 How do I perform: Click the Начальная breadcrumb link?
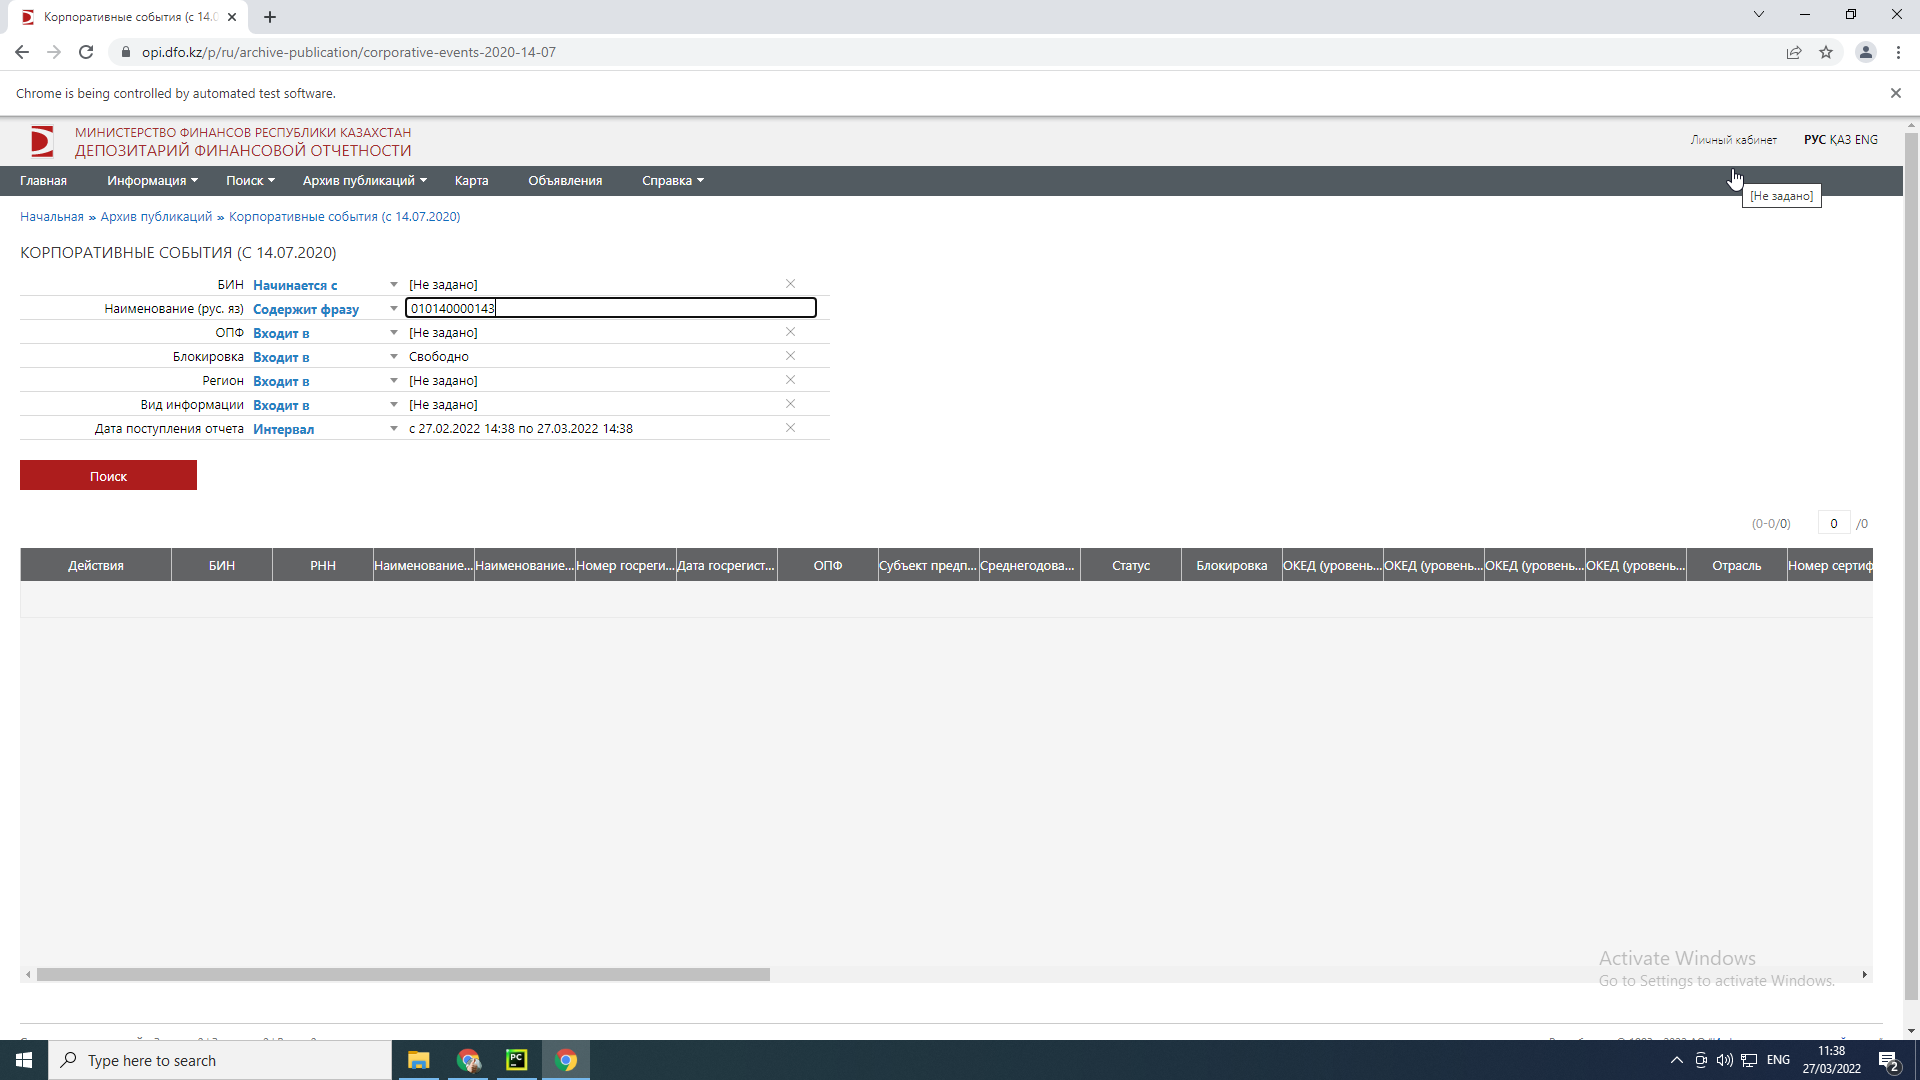pyautogui.click(x=51, y=216)
